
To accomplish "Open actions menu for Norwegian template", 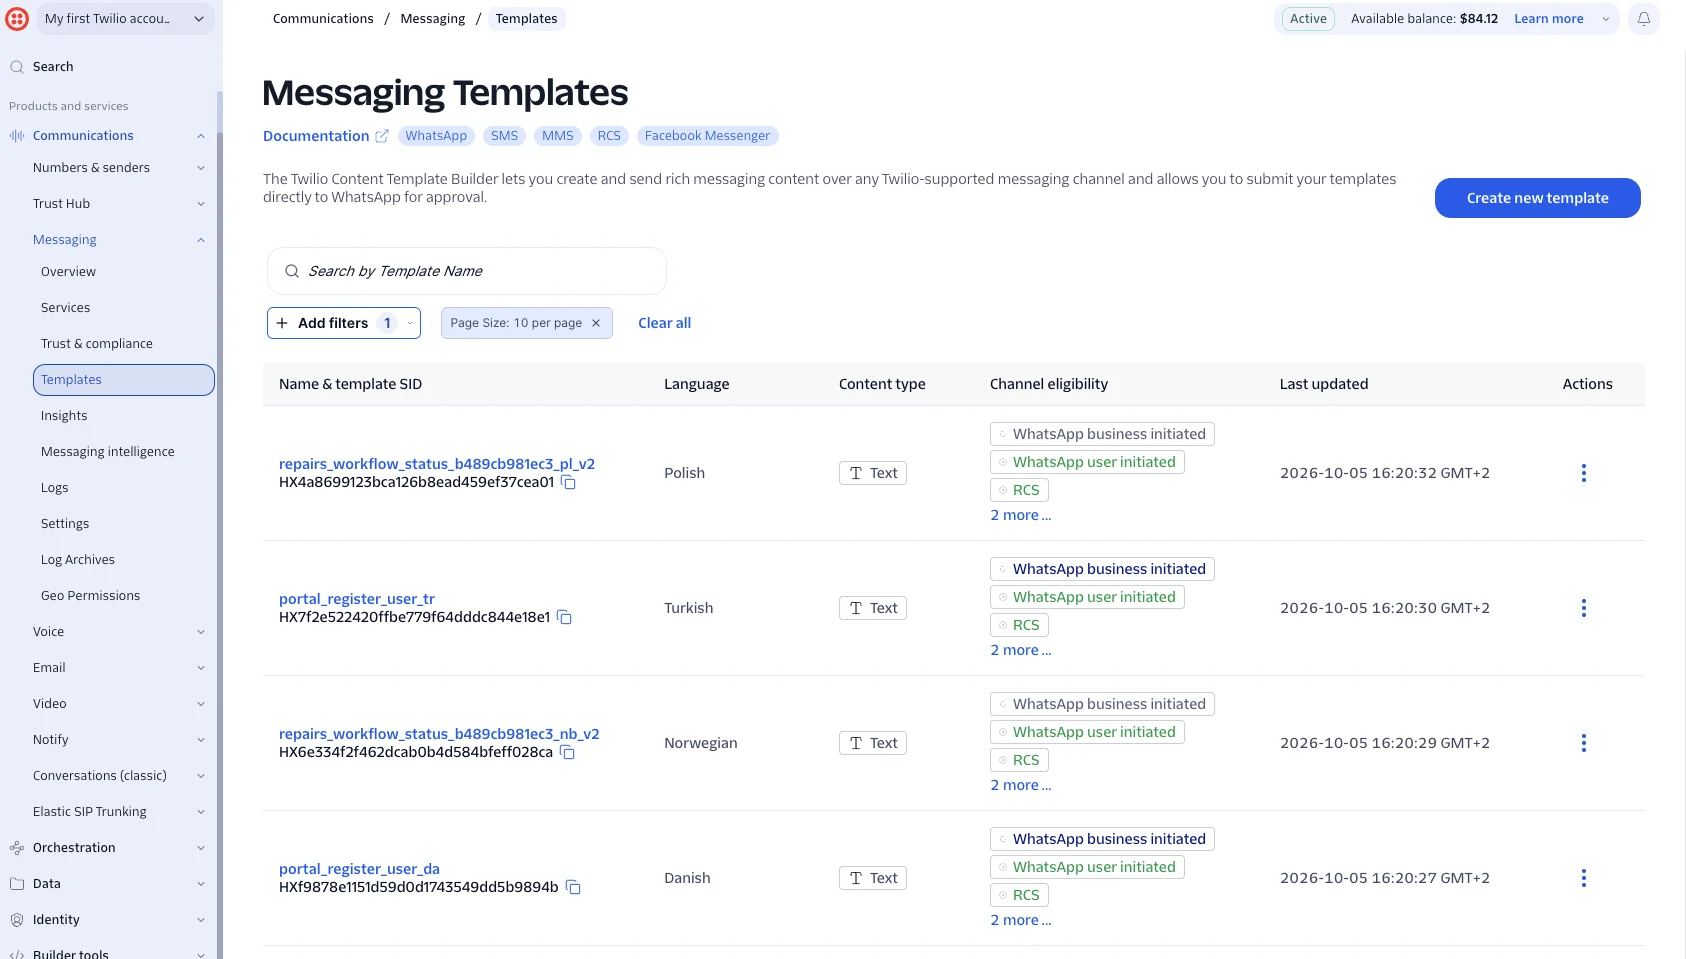I will click(x=1583, y=743).
